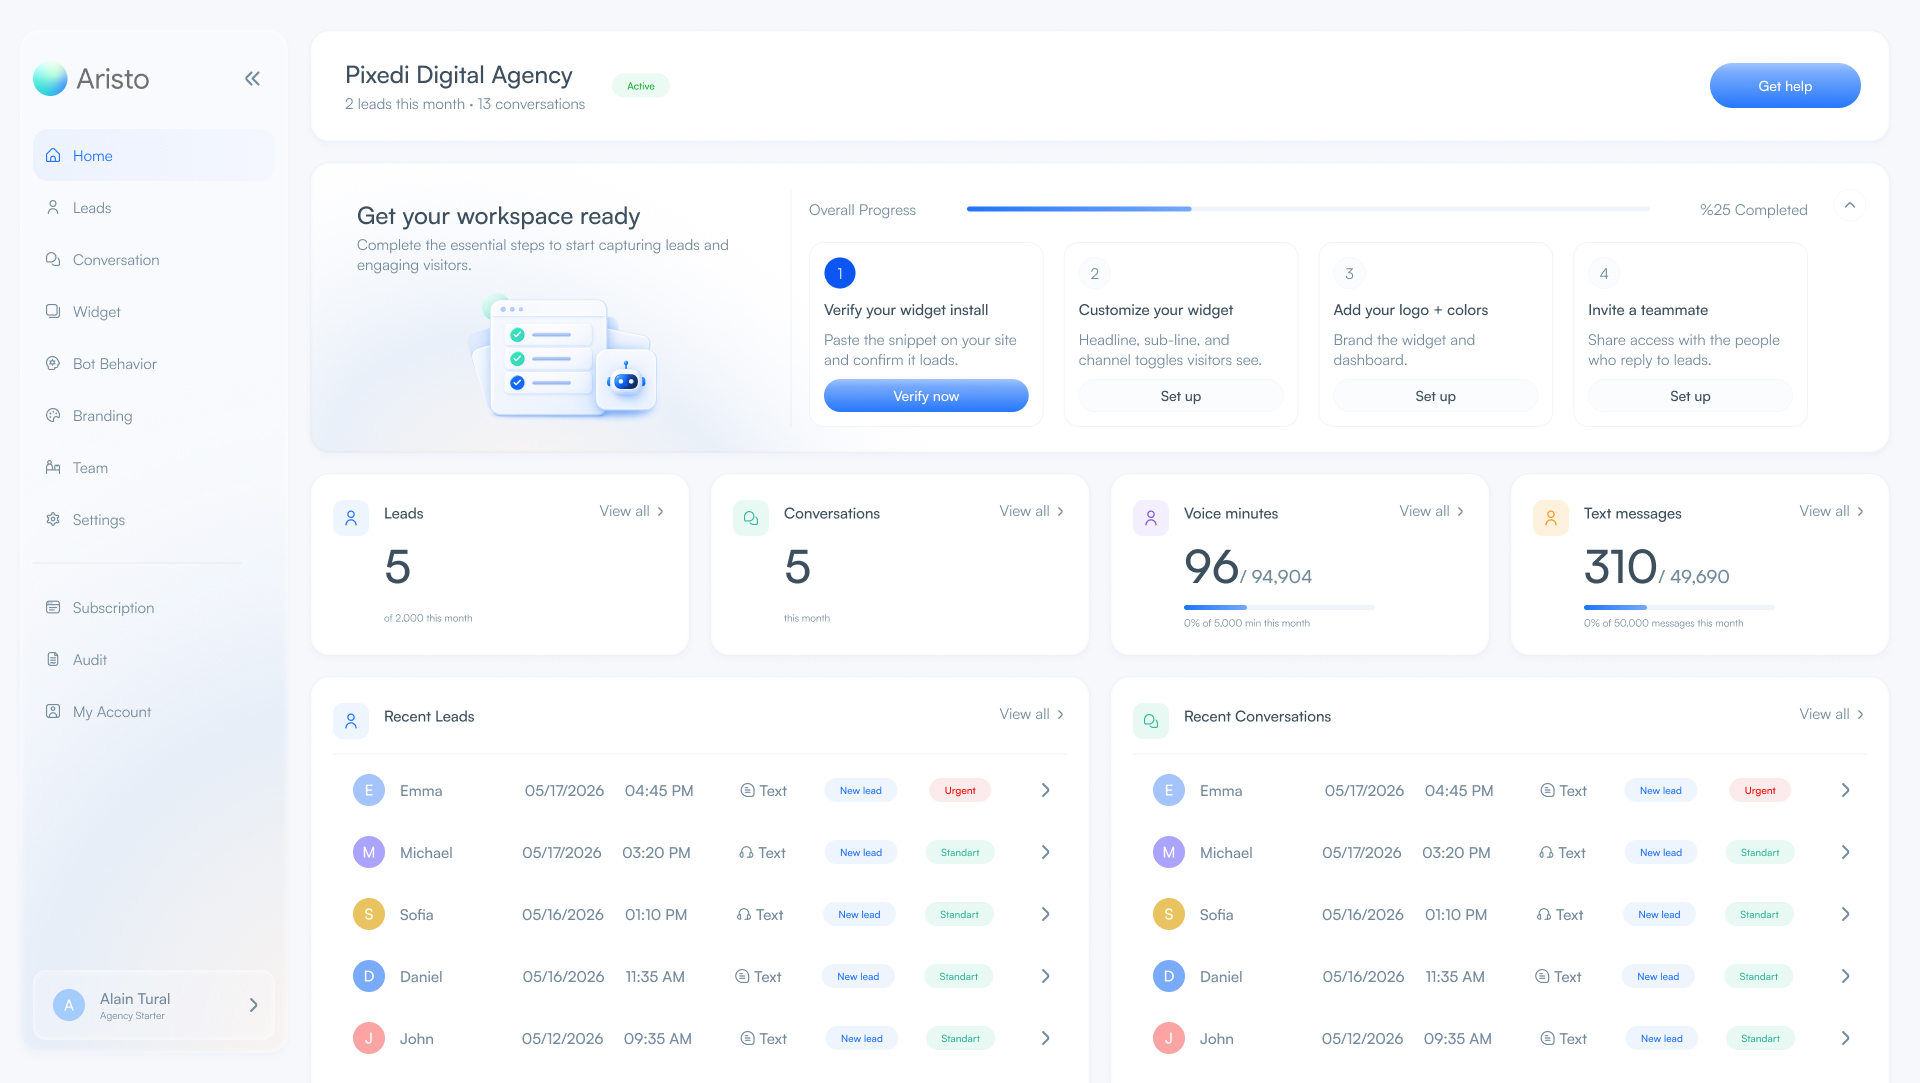Click the Verify now button

[926, 396]
